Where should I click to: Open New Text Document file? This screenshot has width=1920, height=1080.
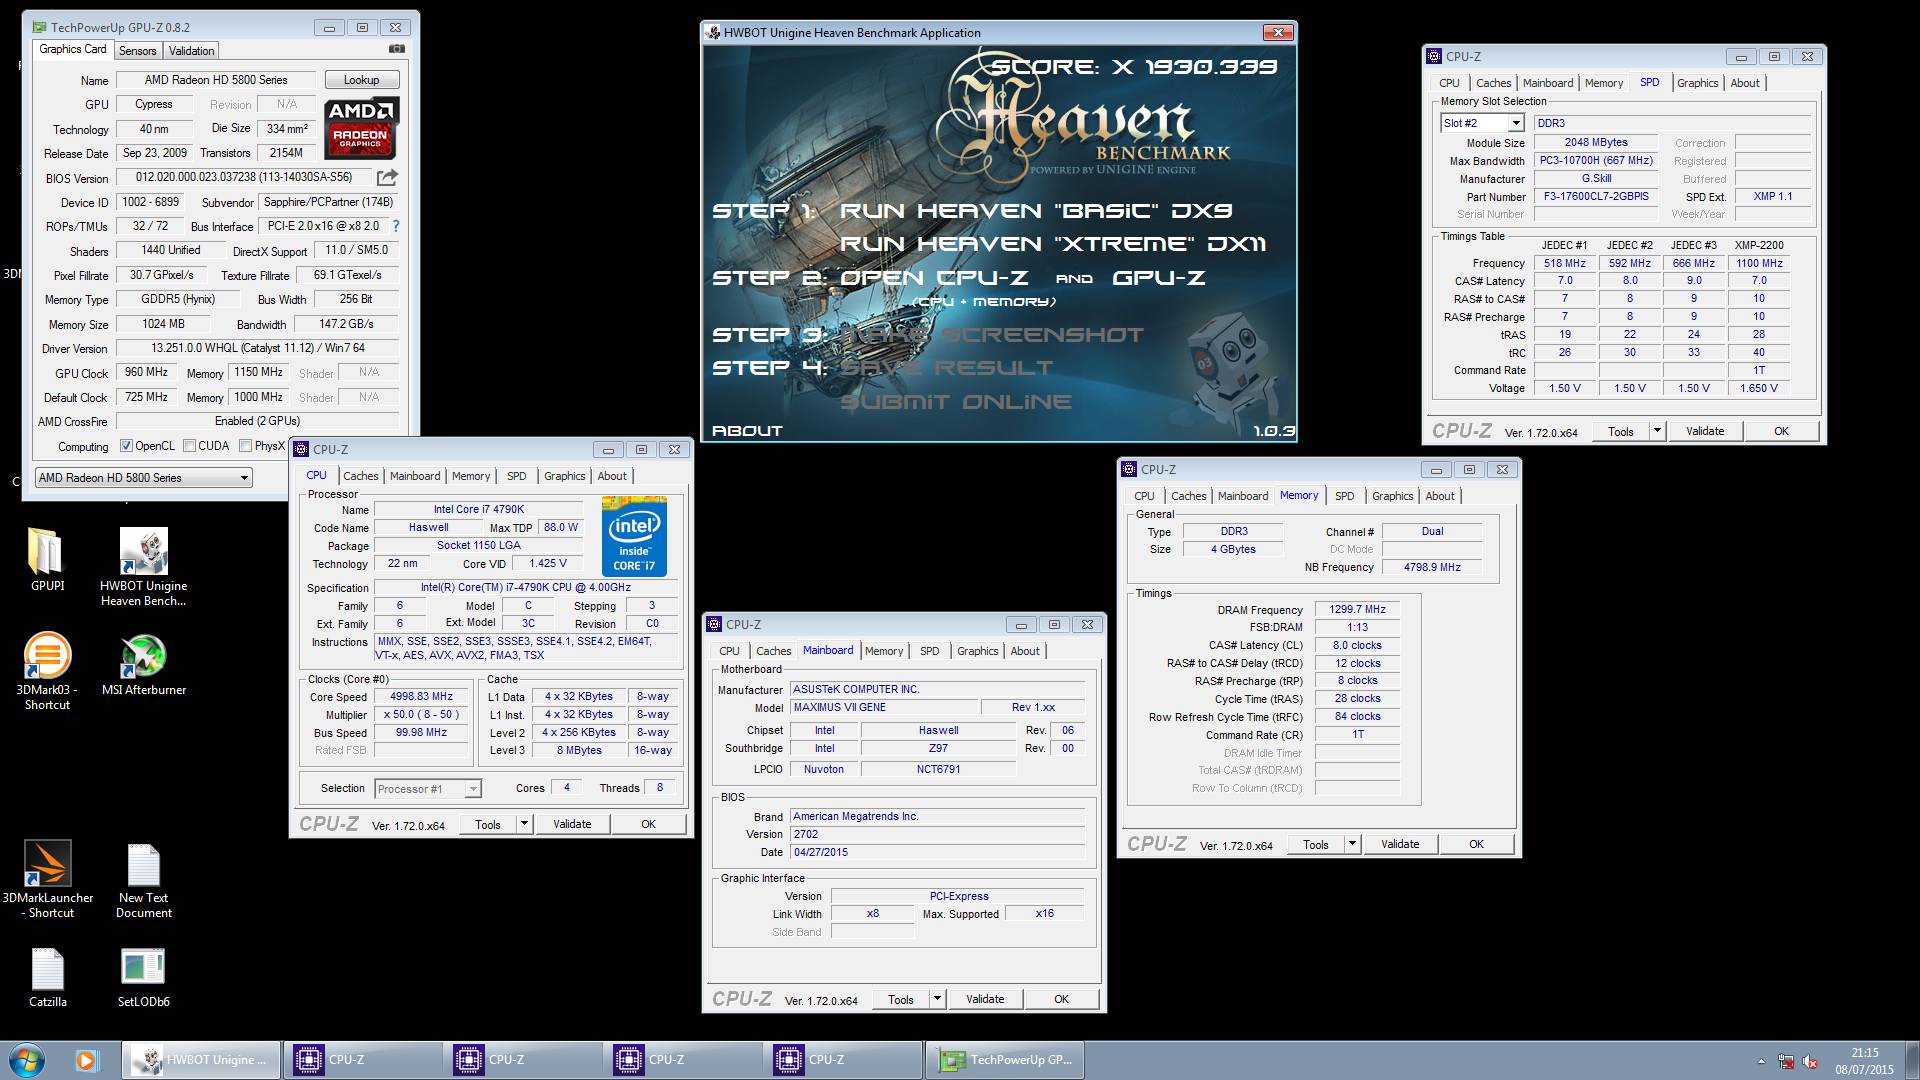(x=143, y=865)
